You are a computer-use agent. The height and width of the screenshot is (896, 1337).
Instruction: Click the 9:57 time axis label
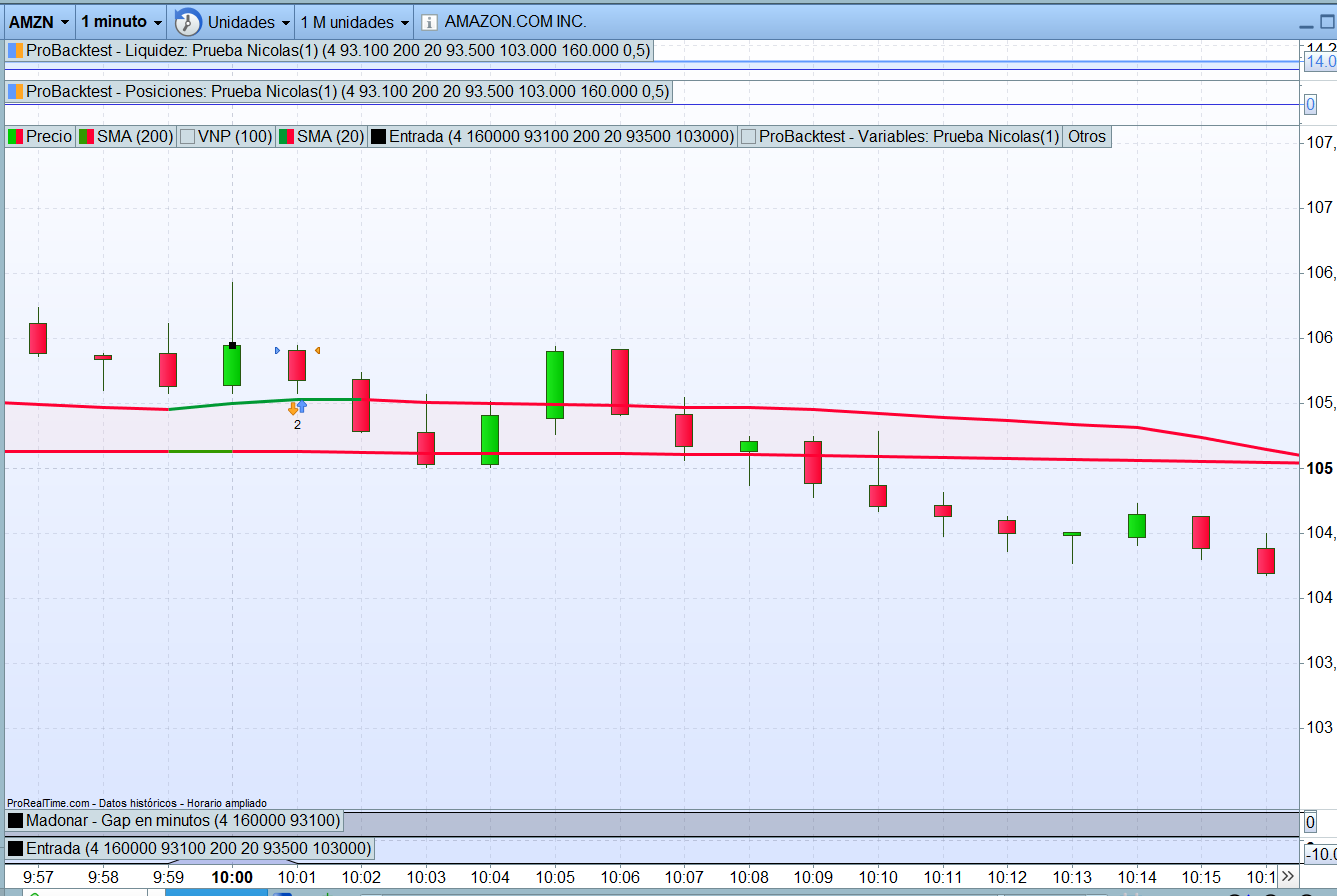tap(39, 877)
